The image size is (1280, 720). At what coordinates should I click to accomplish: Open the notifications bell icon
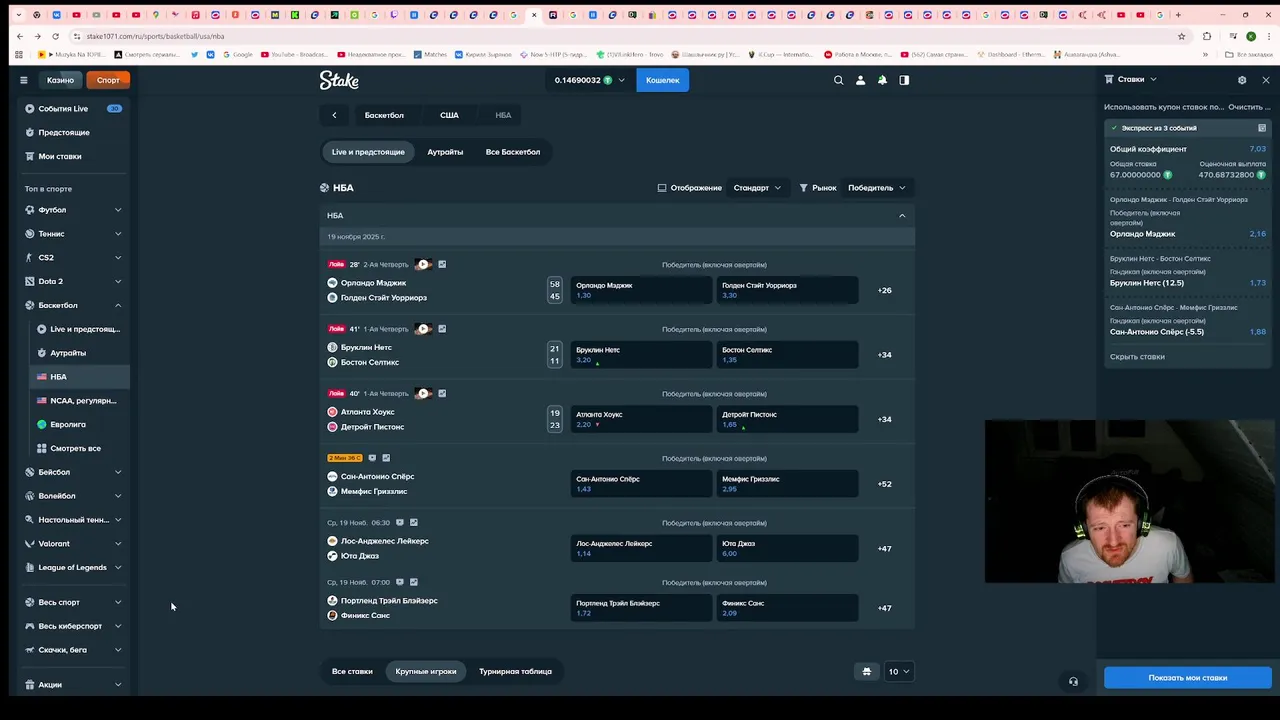[x=882, y=80]
